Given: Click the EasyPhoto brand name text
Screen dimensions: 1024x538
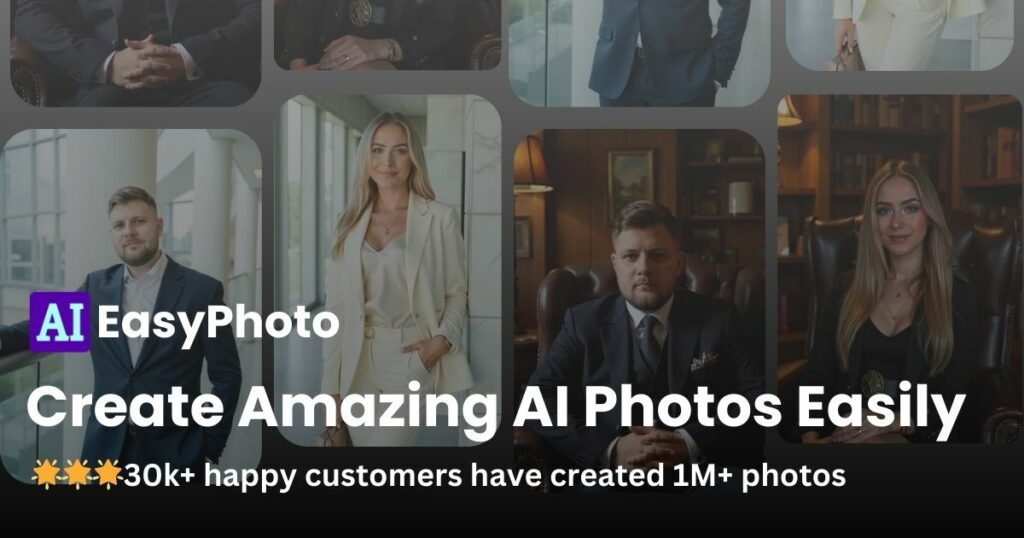Looking at the screenshot, I should pos(218,323).
